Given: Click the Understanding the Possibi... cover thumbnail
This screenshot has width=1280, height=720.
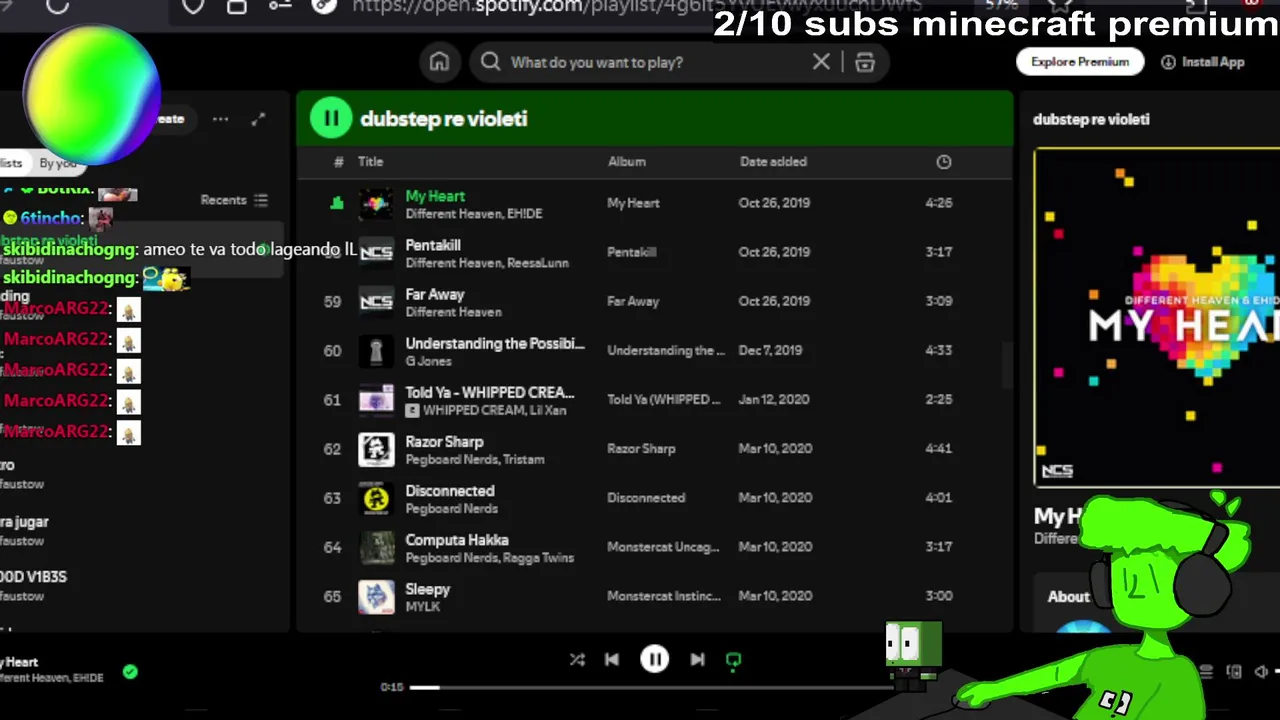Looking at the screenshot, I should pyautogui.click(x=376, y=350).
